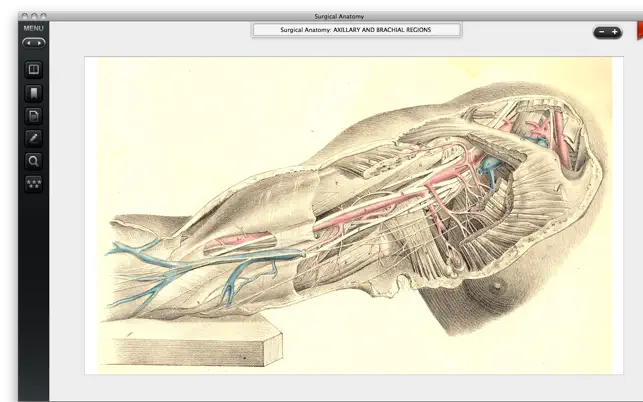Zoom out with the minus button

click(602, 32)
